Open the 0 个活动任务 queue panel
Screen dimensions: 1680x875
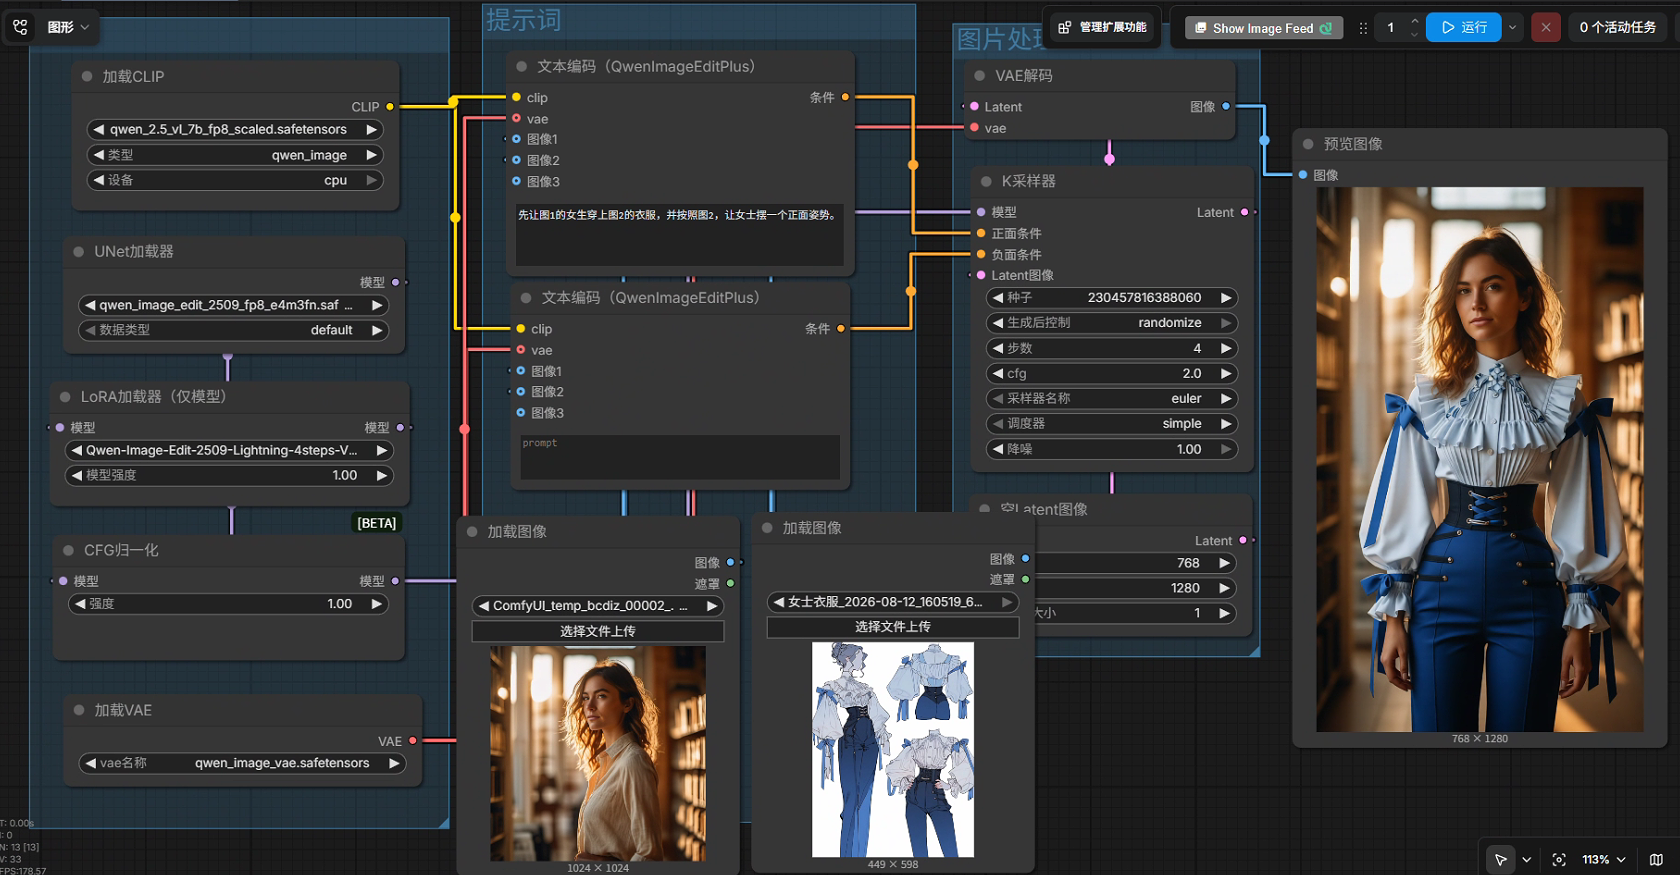(1617, 27)
